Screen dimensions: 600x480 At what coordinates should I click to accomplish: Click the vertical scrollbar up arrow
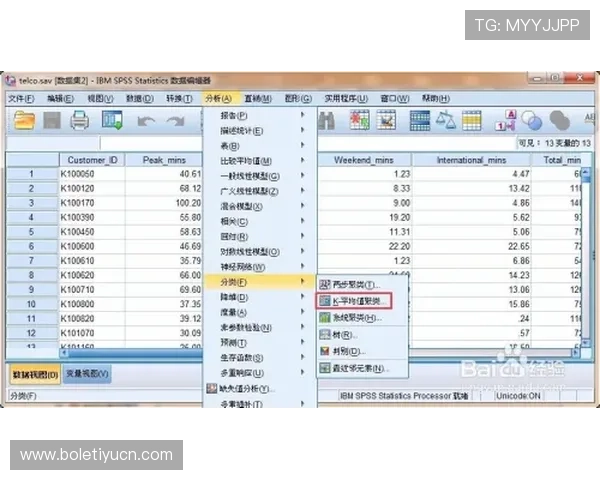point(586,173)
